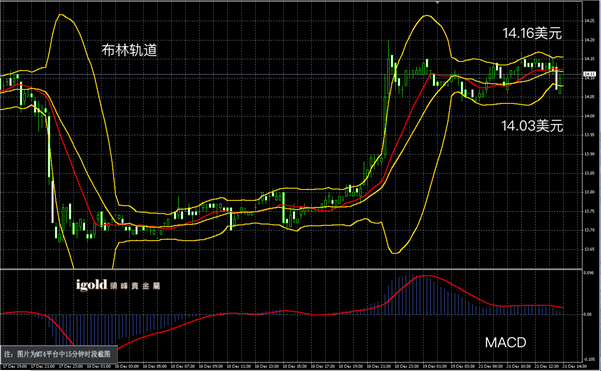Click the MT4 15-minute screenshot note

57,353
